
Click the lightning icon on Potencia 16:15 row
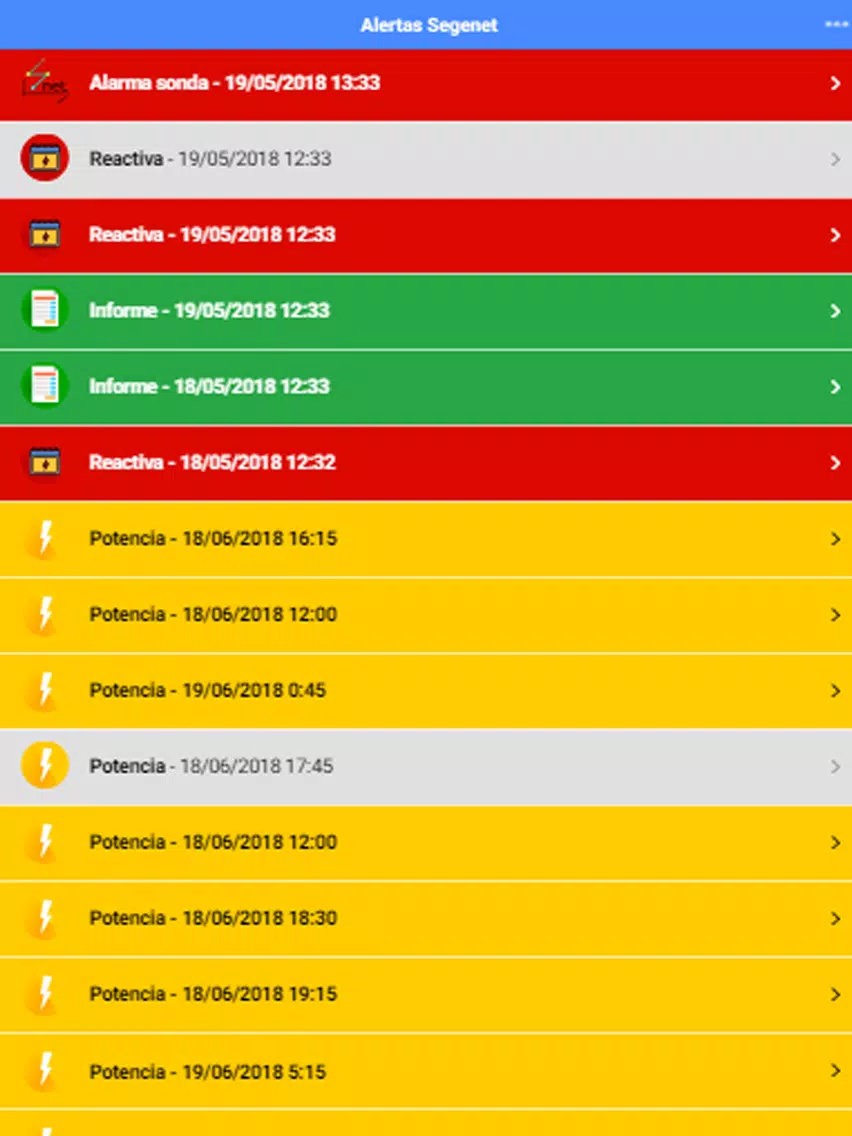pyautogui.click(x=43, y=538)
